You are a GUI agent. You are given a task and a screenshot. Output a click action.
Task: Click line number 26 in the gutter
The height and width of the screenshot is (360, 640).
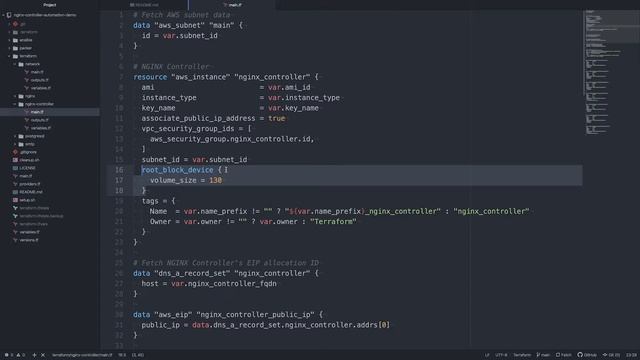[119, 273]
